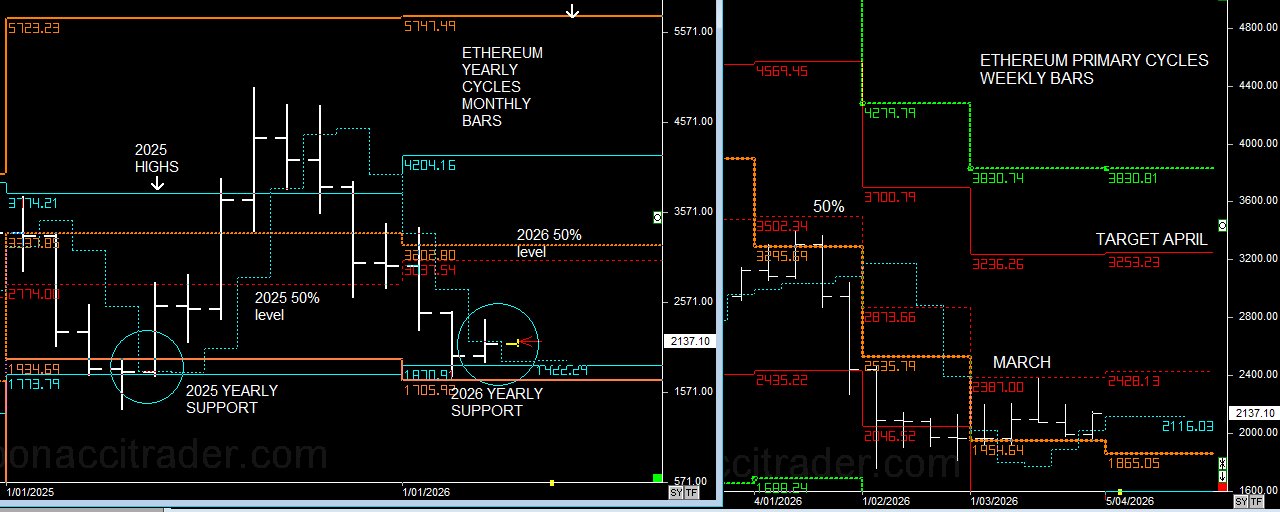Screen dimensions: 1280x512
Task: Click the 4204.16 level label
Action: 430,165
